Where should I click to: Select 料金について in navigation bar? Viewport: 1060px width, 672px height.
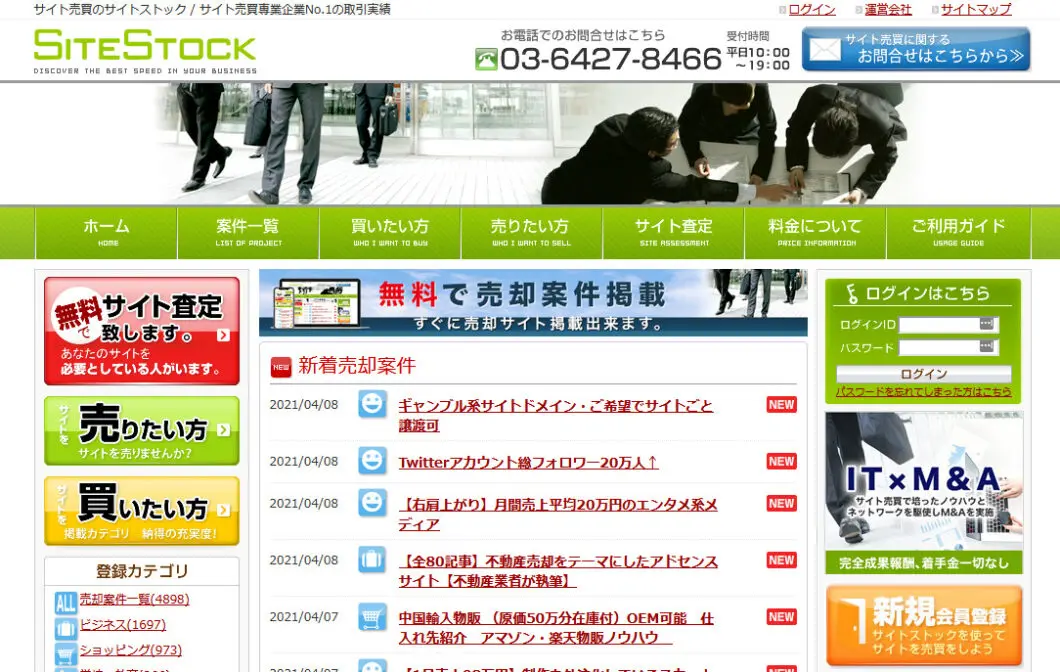coord(815,233)
